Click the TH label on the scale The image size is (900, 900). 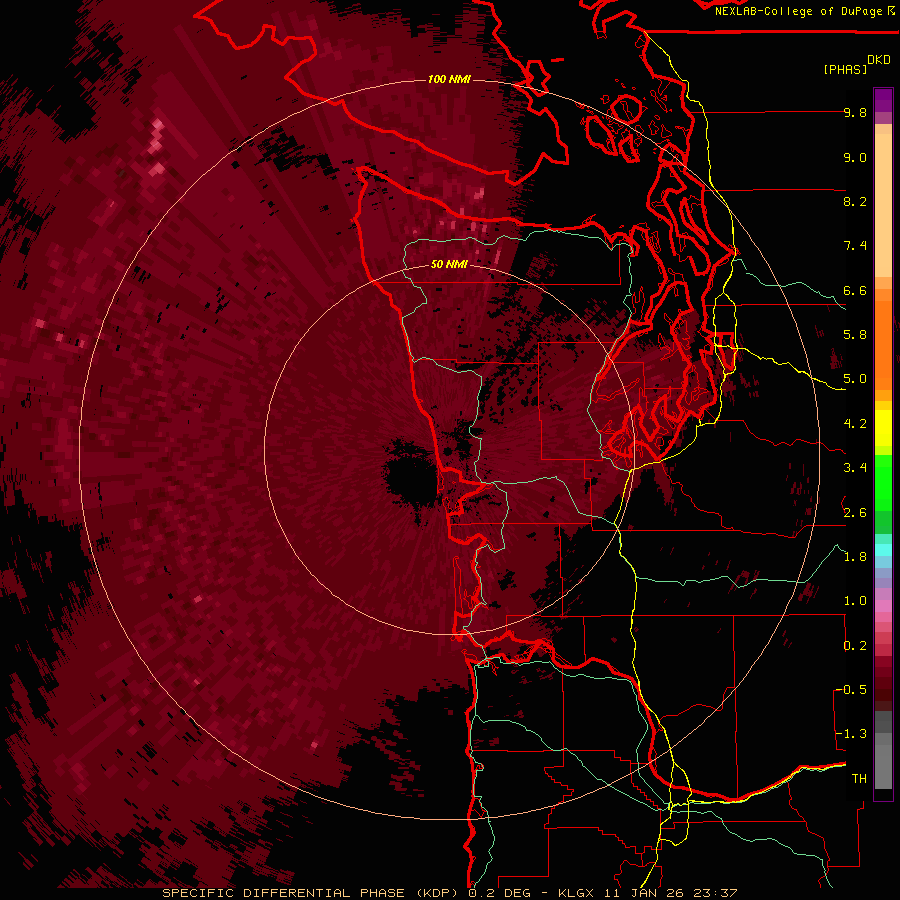[859, 779]
